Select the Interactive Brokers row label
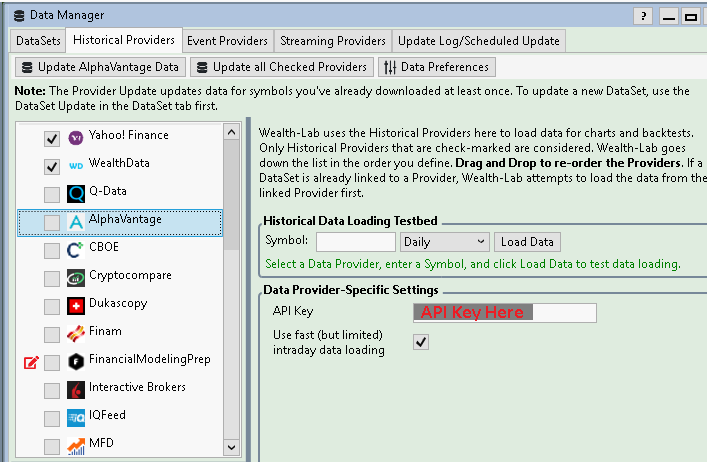Viewport: 707px width, 462px height. pyautogui.click(x=137, y=387)
